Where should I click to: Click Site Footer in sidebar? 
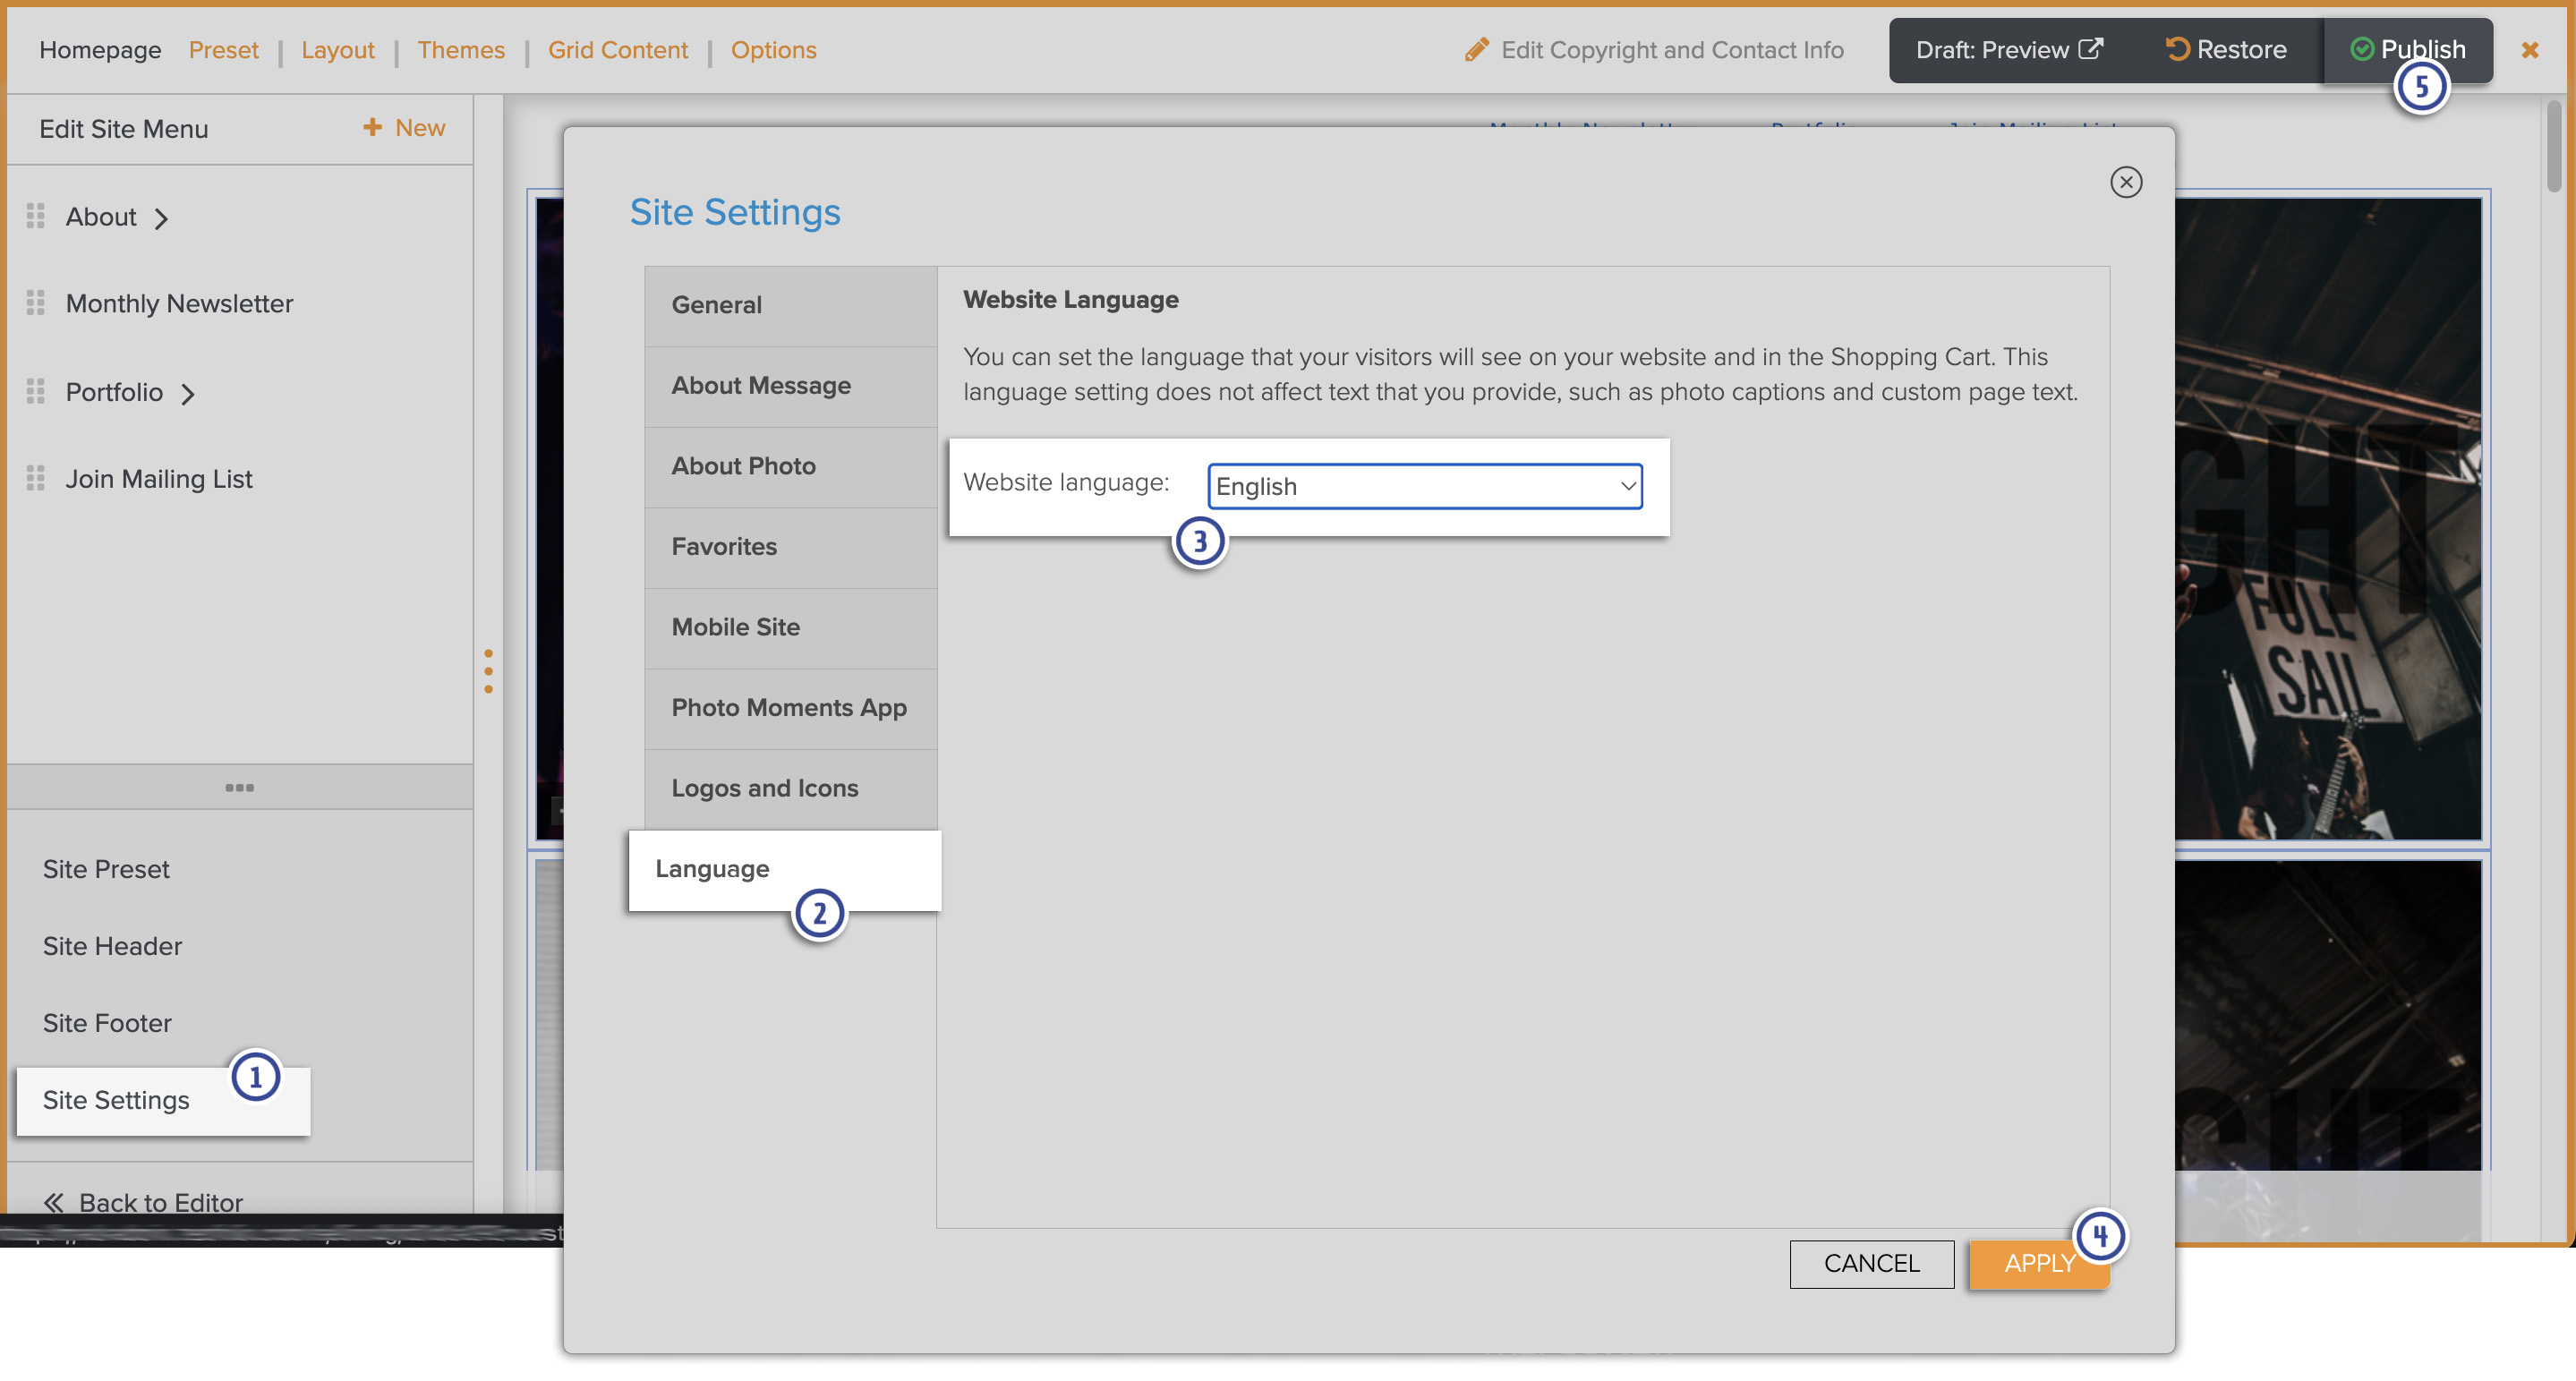(x=107, y=1023)
